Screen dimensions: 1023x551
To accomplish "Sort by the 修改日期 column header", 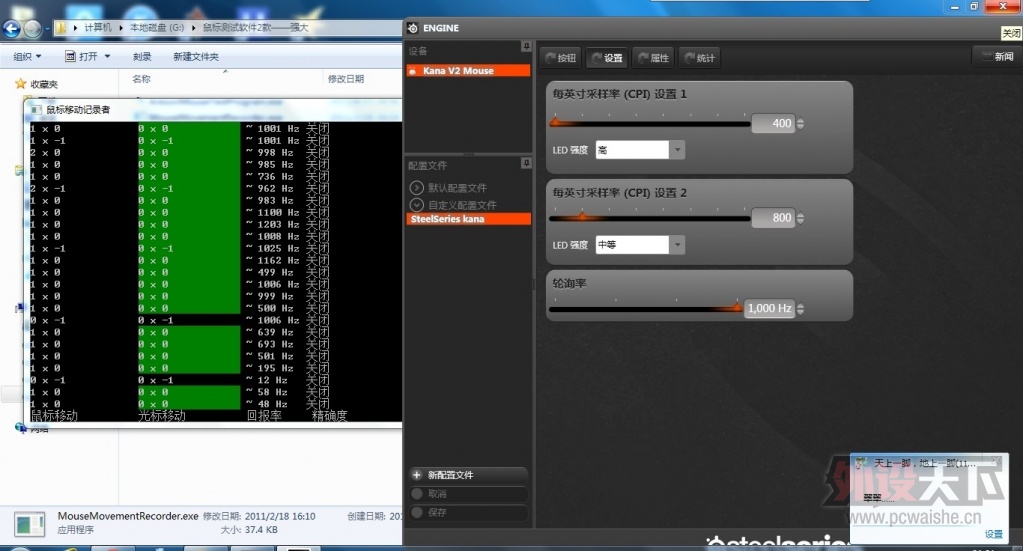I will pos(346,79).
